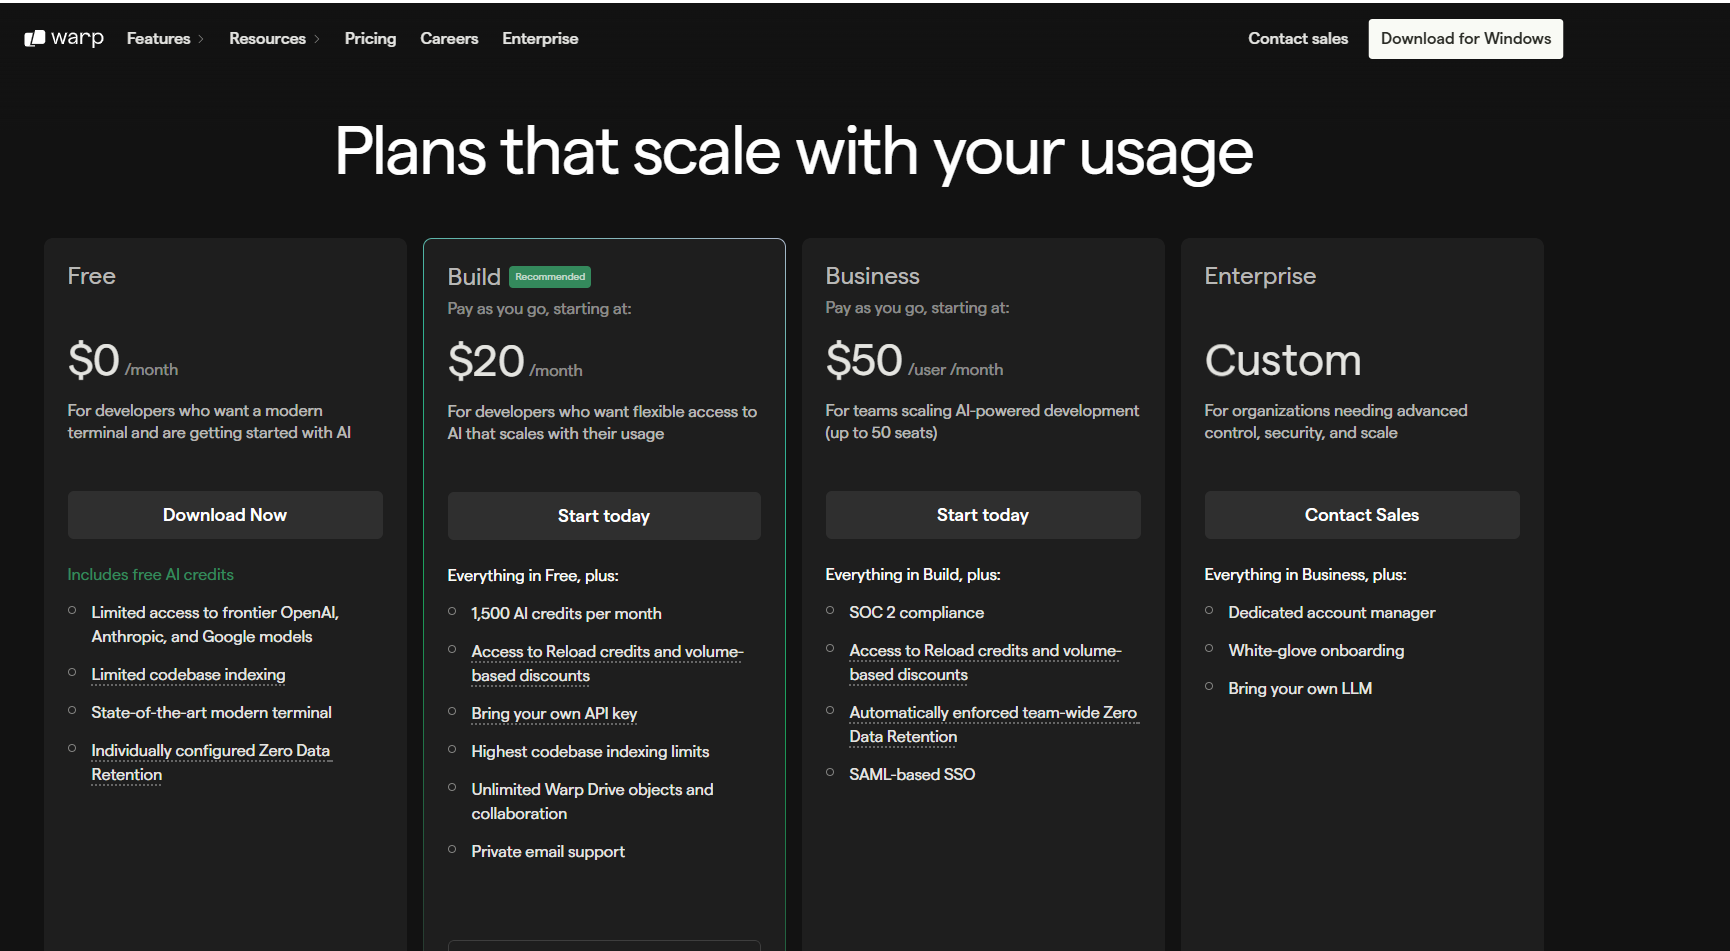Open the Enterprise nav link
This screenshot has width=1730, height=951.
540,38
